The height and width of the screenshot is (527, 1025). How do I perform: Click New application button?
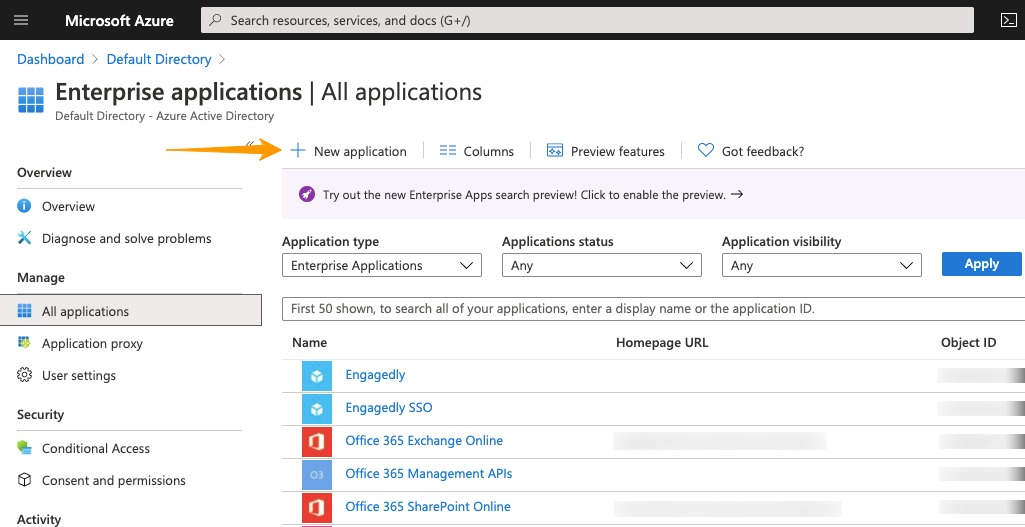348,151
